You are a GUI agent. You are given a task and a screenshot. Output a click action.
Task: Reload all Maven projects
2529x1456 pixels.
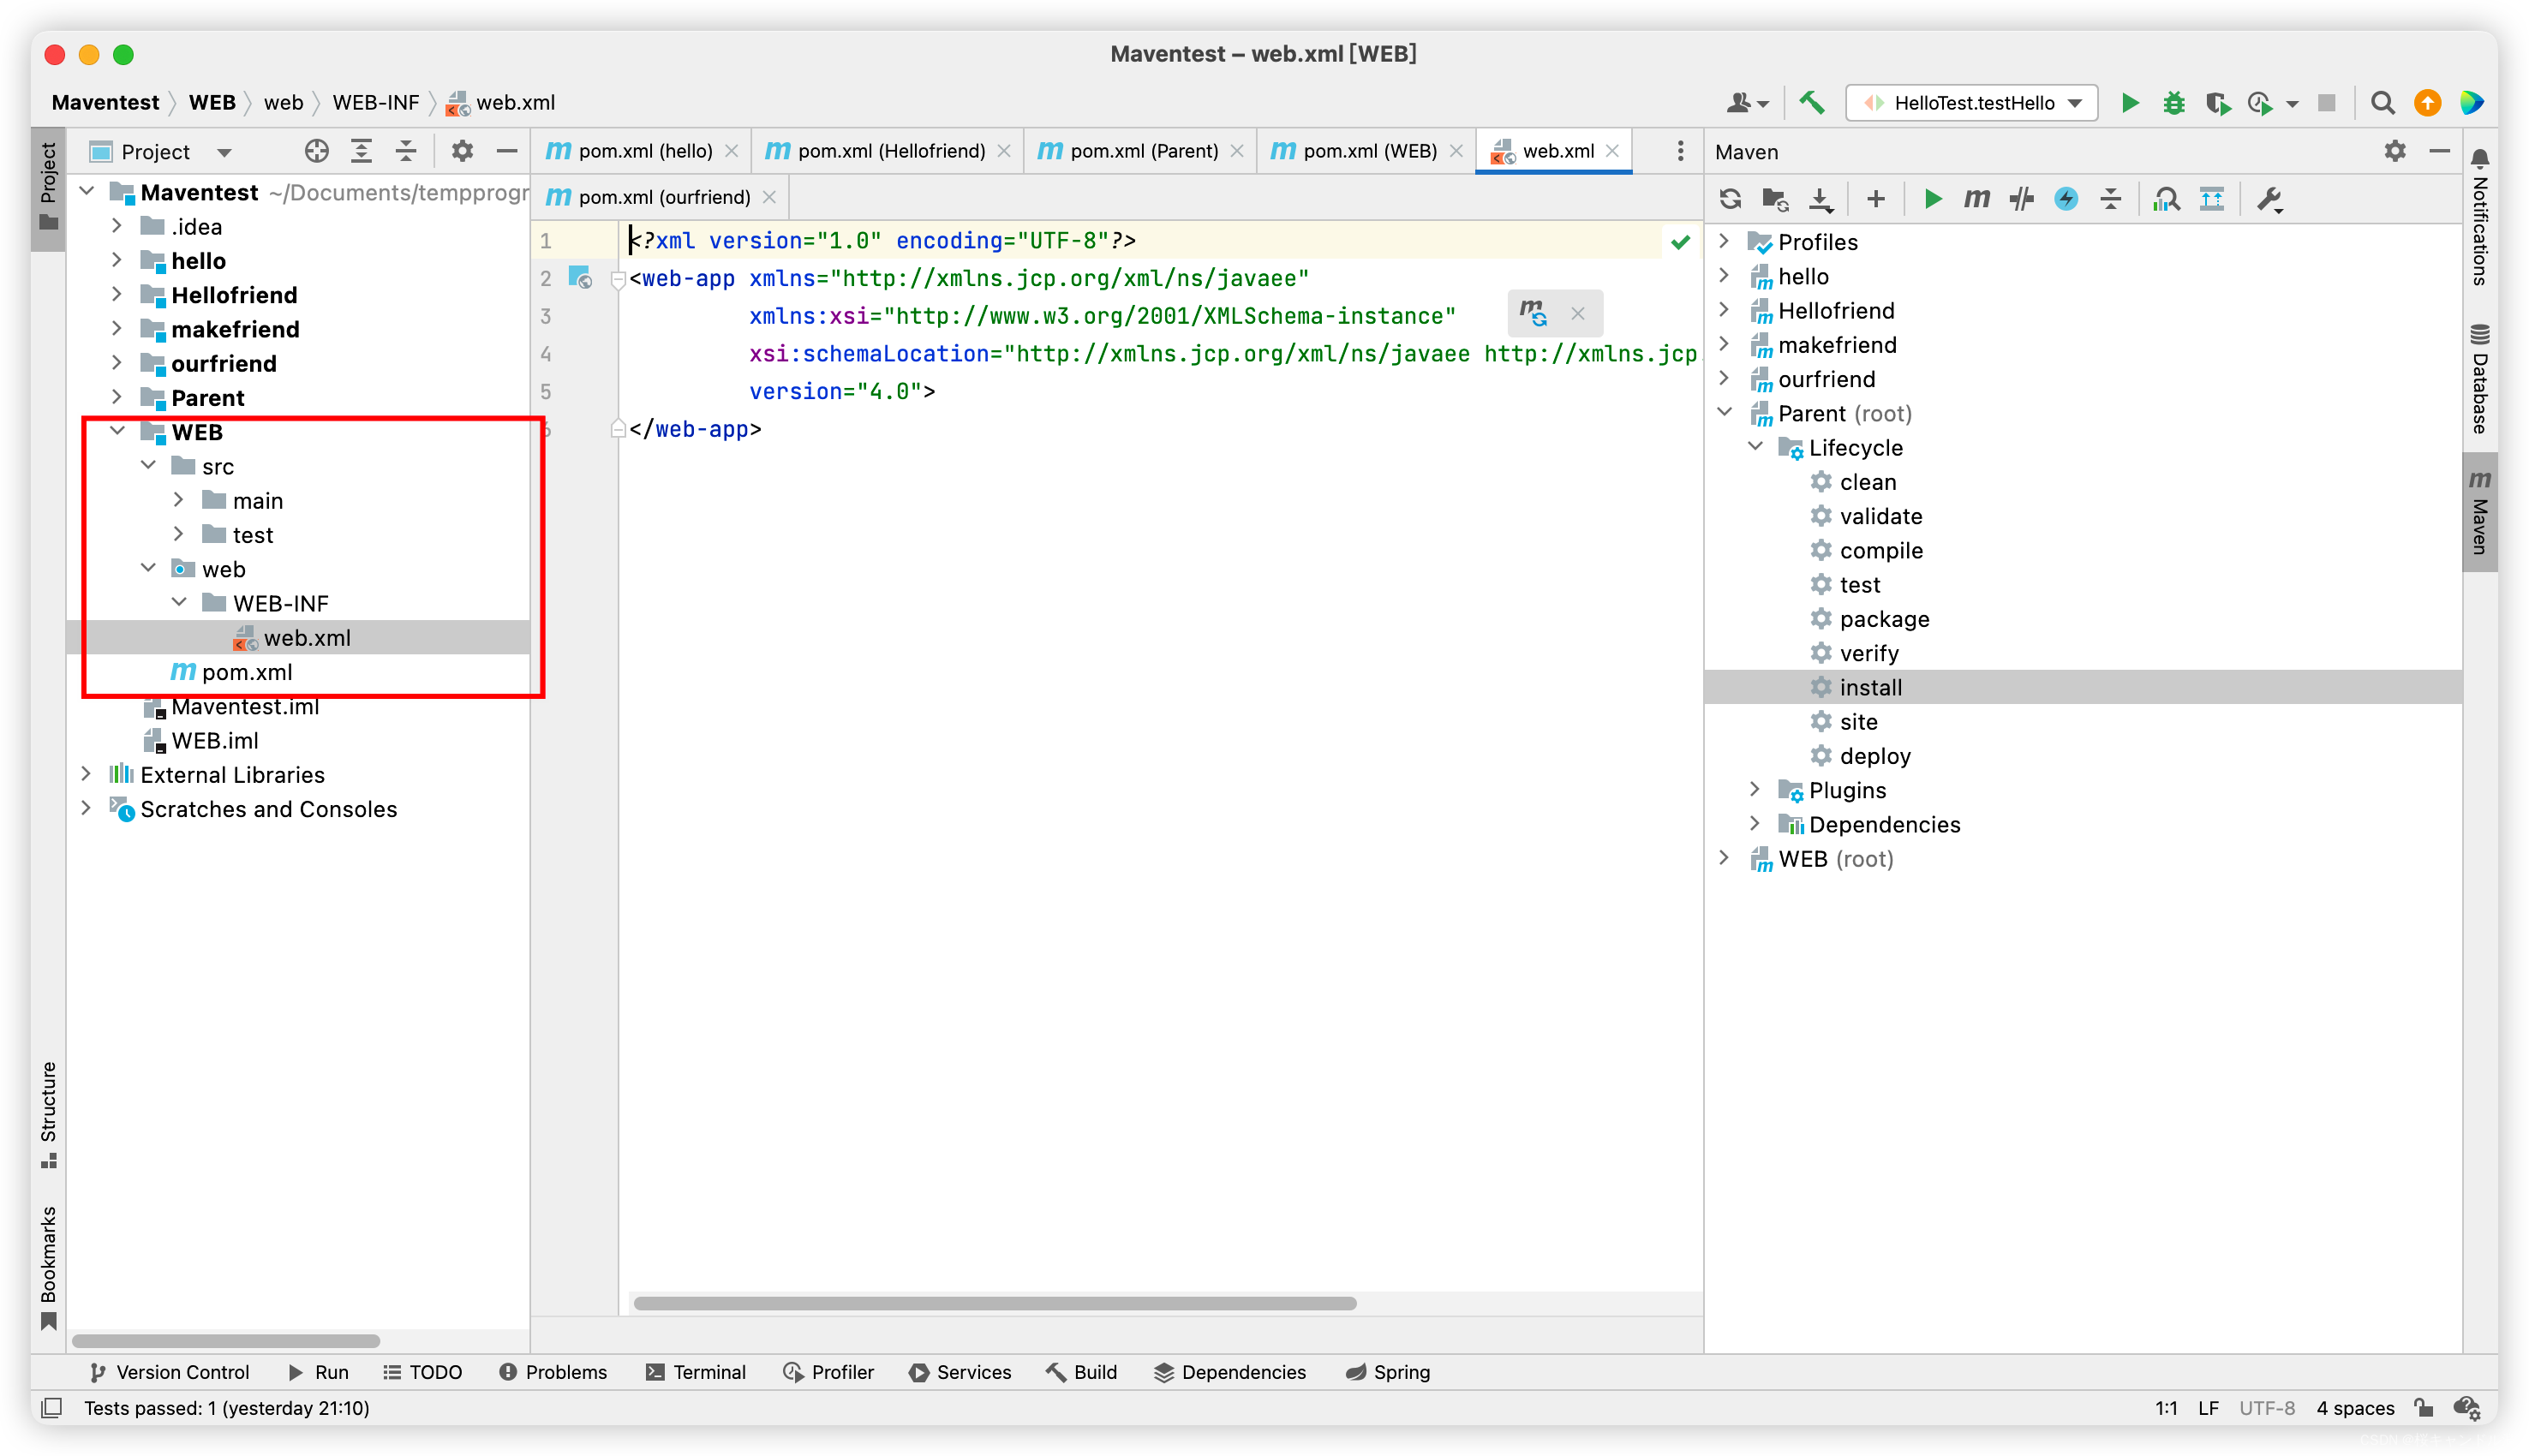tap(1730, 199)
